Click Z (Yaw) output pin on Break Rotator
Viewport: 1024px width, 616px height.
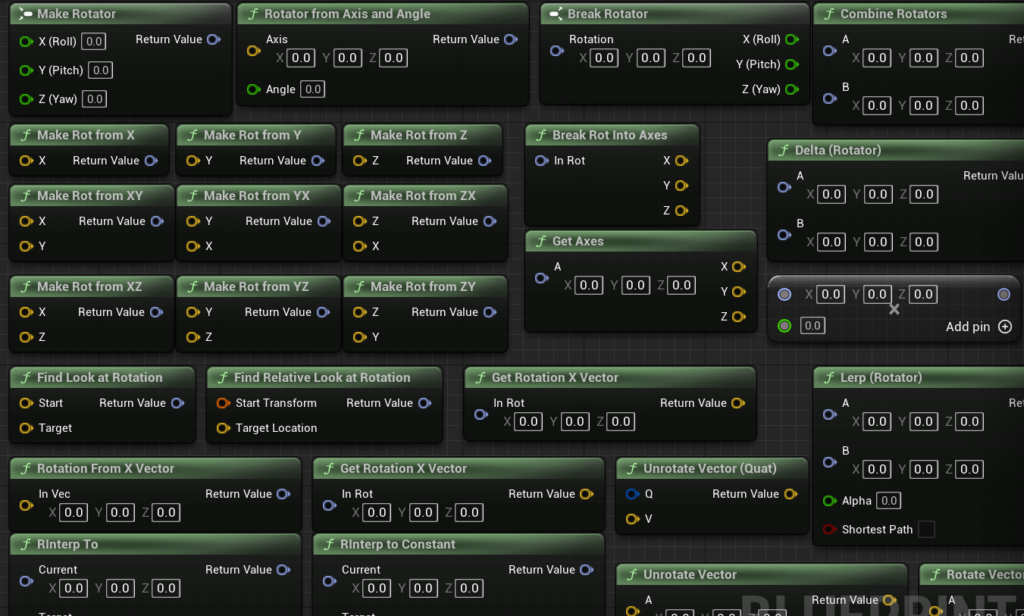792,89
